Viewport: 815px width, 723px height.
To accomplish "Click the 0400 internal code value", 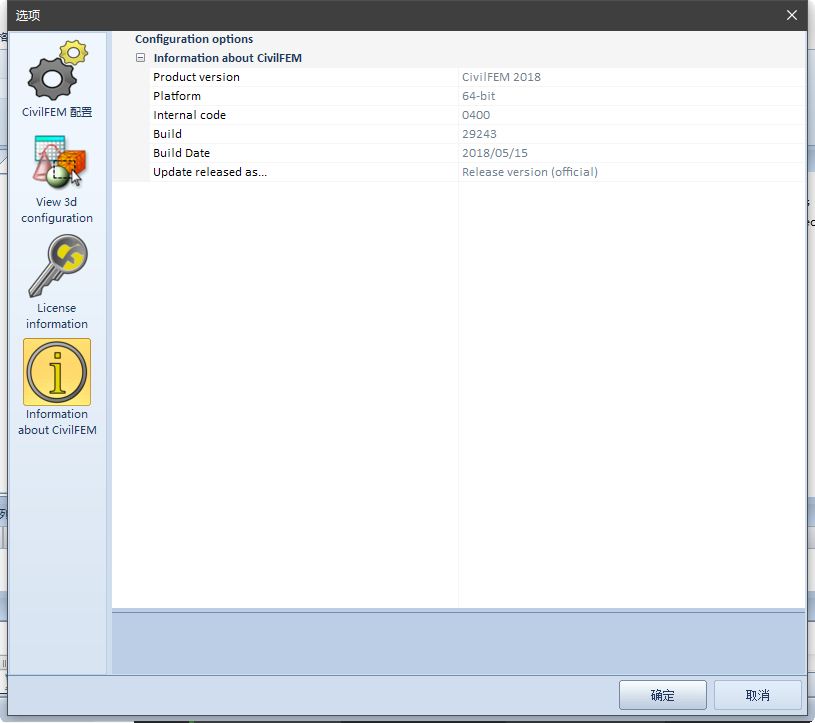I will pos(476,115).
